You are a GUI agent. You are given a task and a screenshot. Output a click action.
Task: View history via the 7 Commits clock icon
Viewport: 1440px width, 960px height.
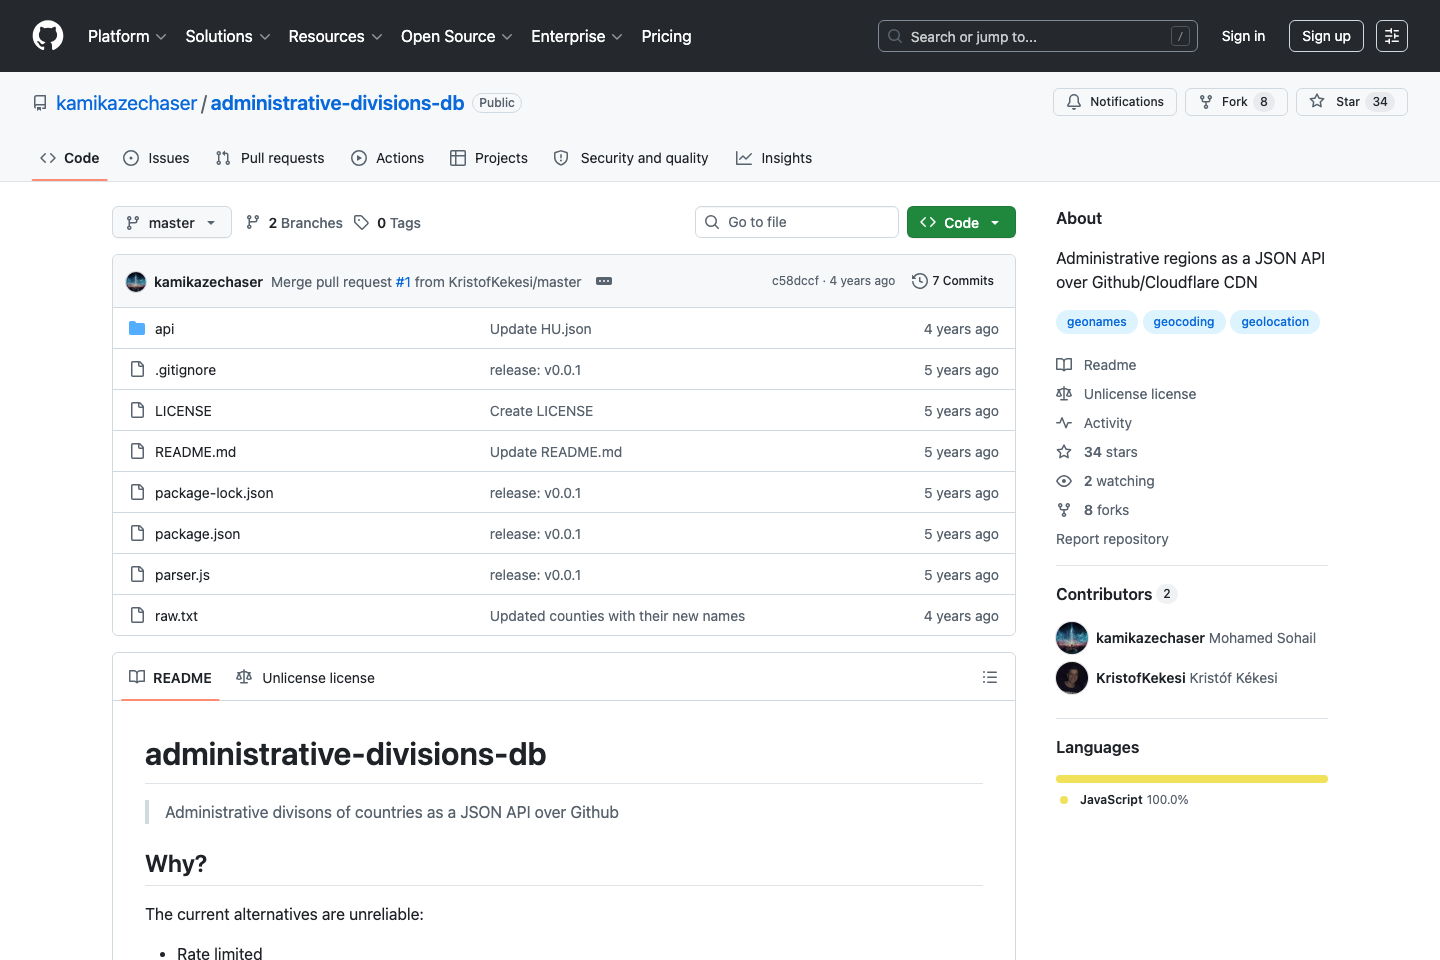click(x=920, y=281)
